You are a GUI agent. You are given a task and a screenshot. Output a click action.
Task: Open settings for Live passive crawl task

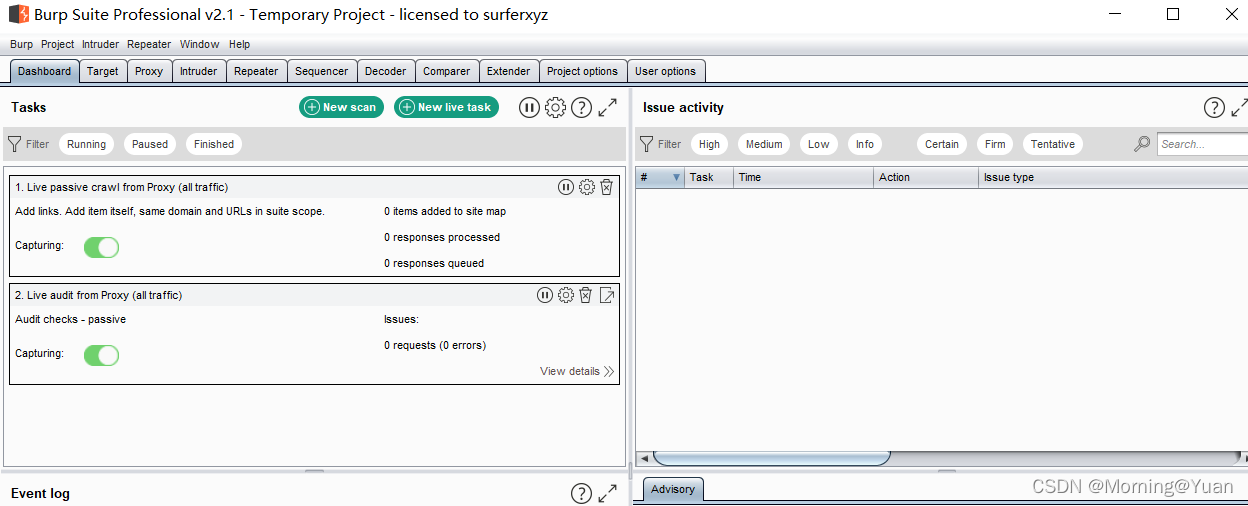tap(587, 187)
